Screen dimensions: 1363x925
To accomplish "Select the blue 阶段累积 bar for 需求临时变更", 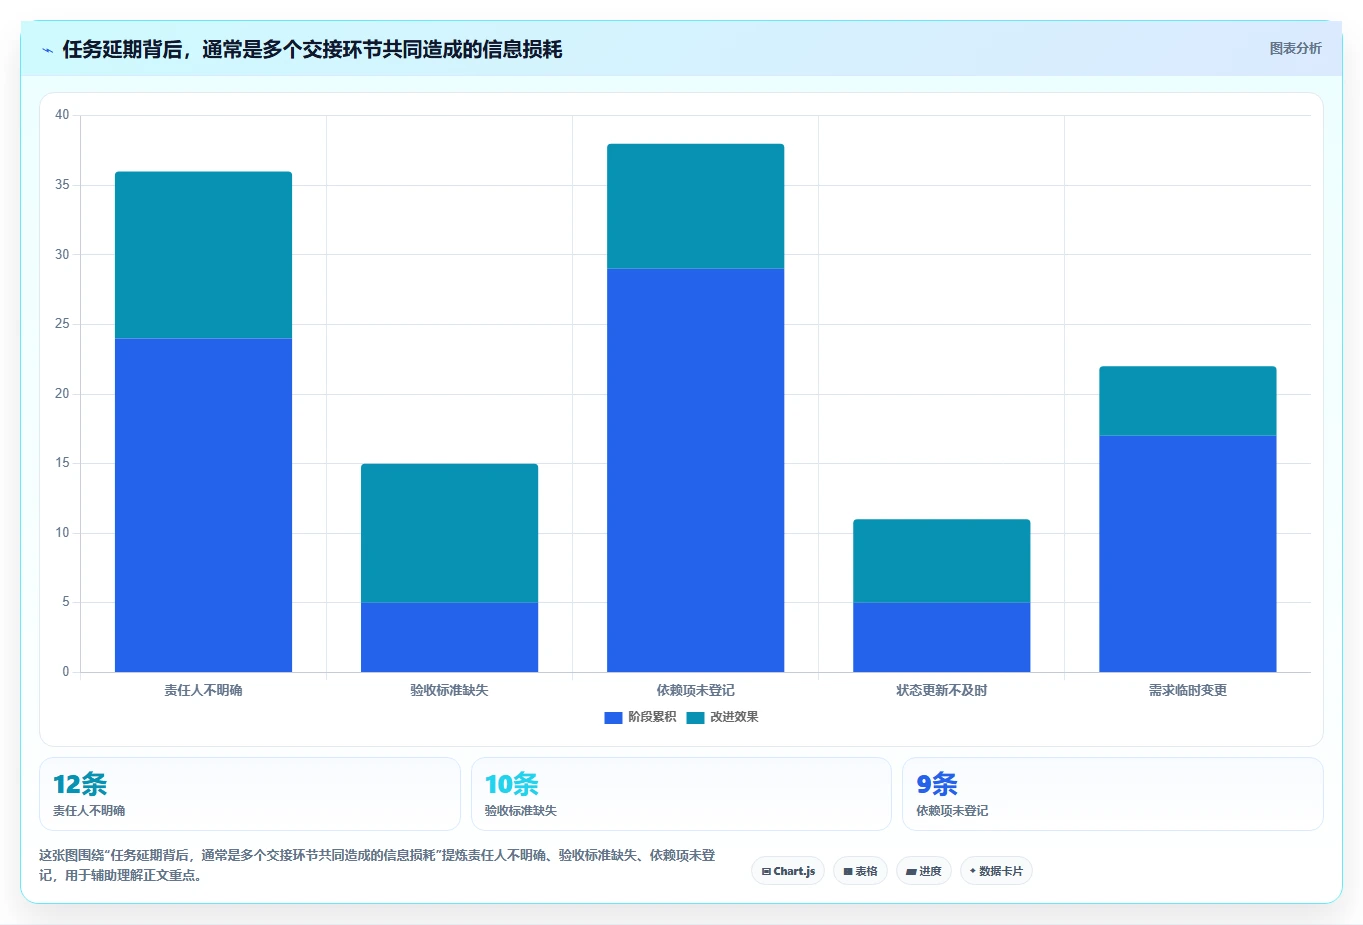I will click(1187, 554).
